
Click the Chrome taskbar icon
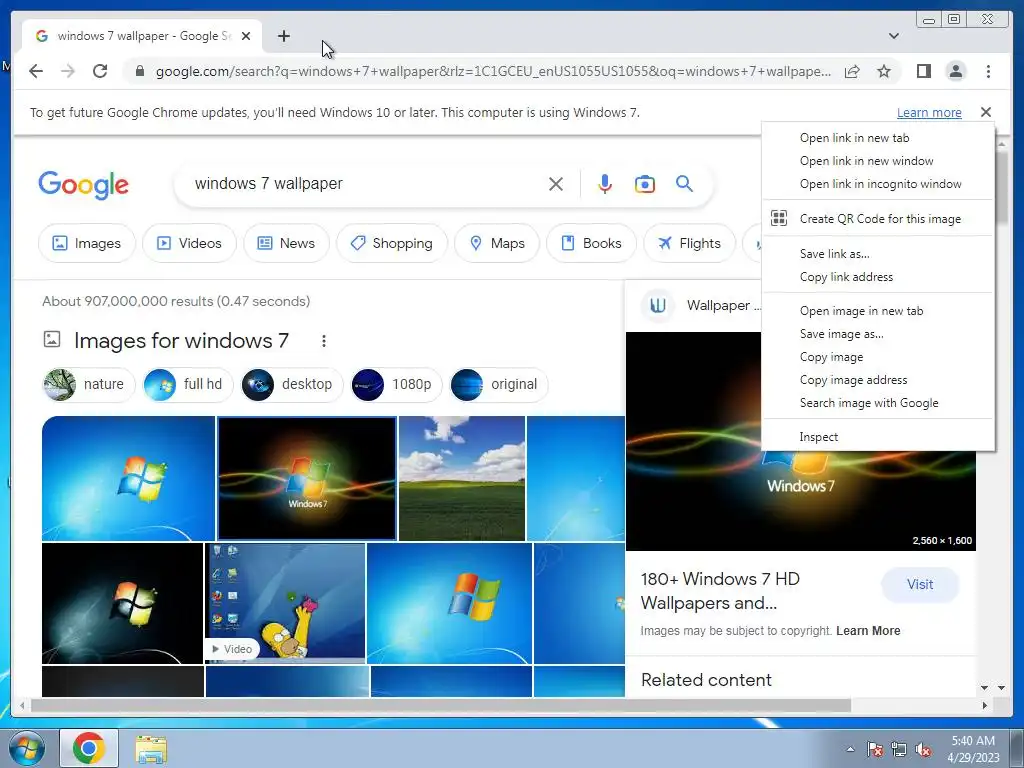click(89, 748)
